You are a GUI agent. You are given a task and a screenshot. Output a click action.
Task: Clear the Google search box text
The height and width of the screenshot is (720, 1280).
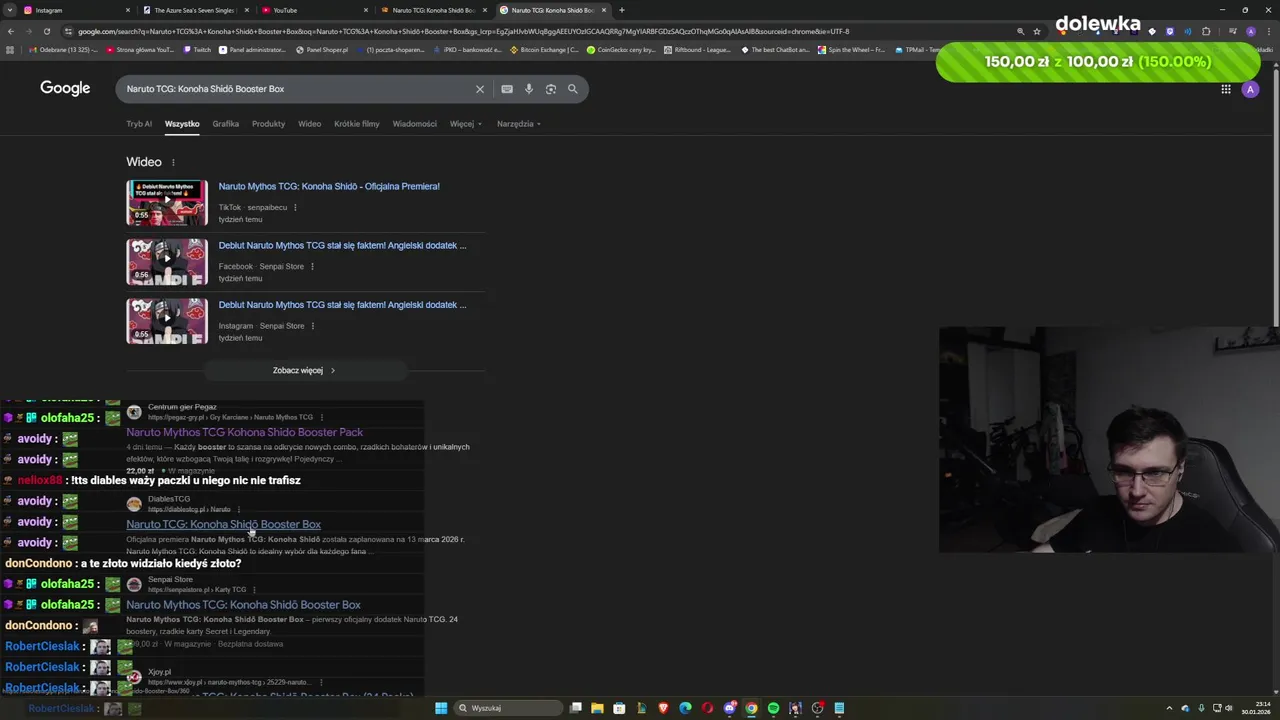pyautogui.click(x=480, y=89)
